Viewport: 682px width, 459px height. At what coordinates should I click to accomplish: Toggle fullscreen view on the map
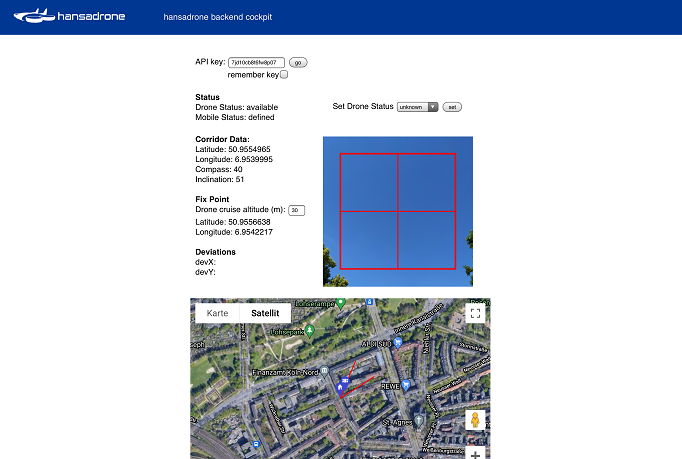tap(476, 314)
